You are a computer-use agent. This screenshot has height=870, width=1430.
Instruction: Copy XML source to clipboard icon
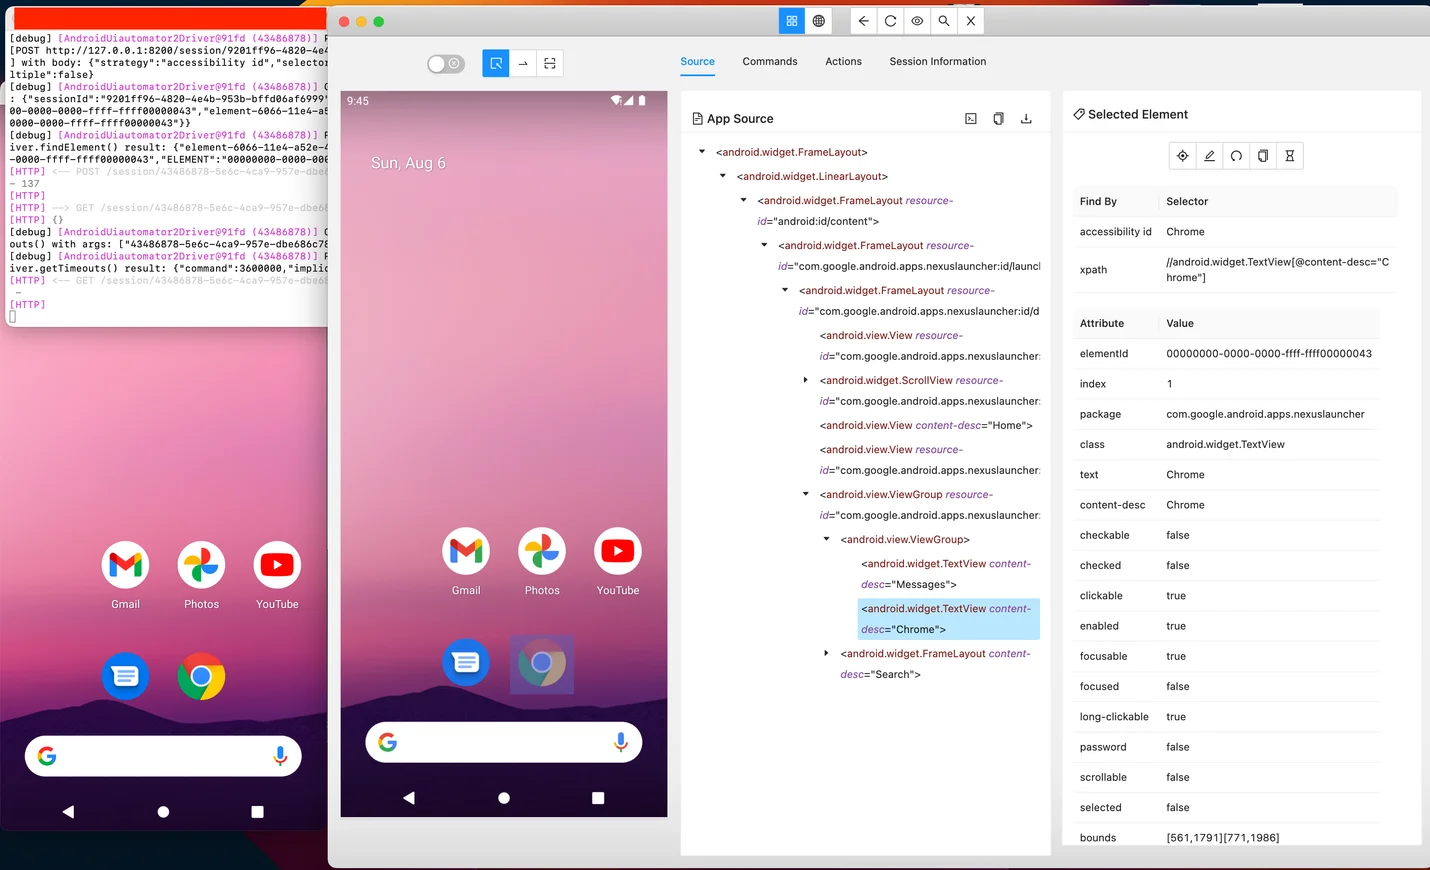[998, 119]
